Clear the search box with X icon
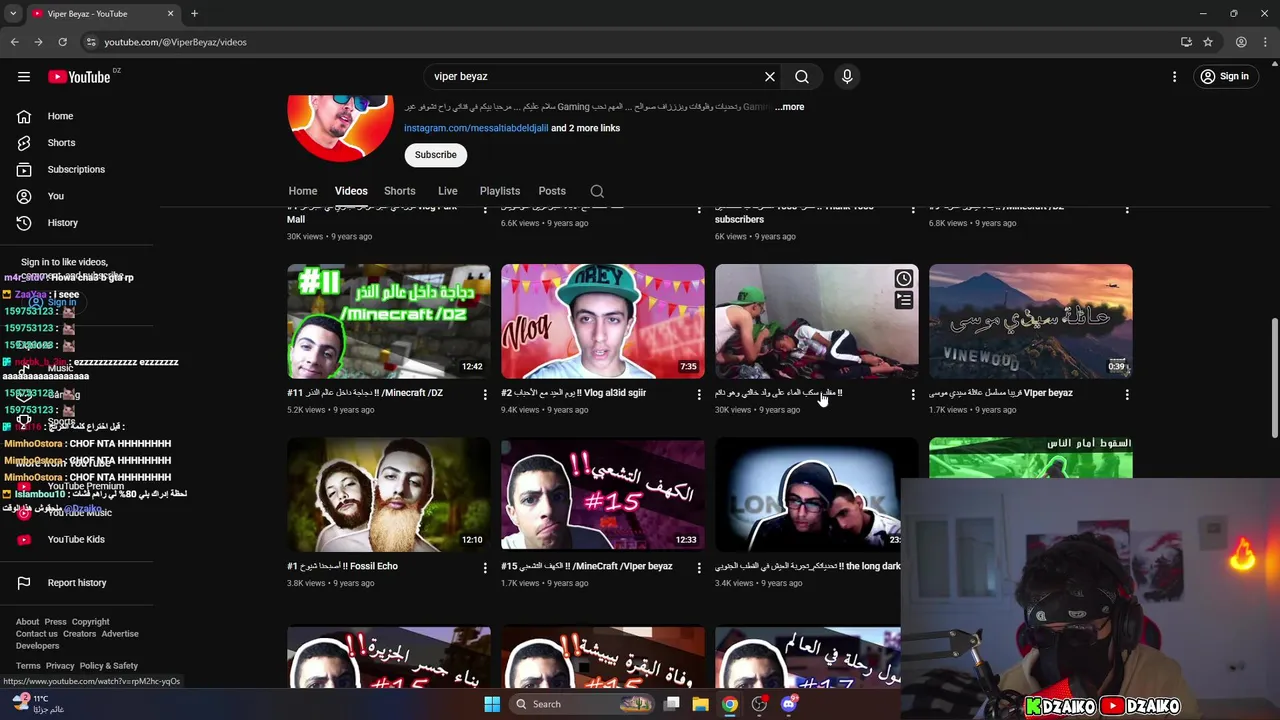 pos(770,76)
